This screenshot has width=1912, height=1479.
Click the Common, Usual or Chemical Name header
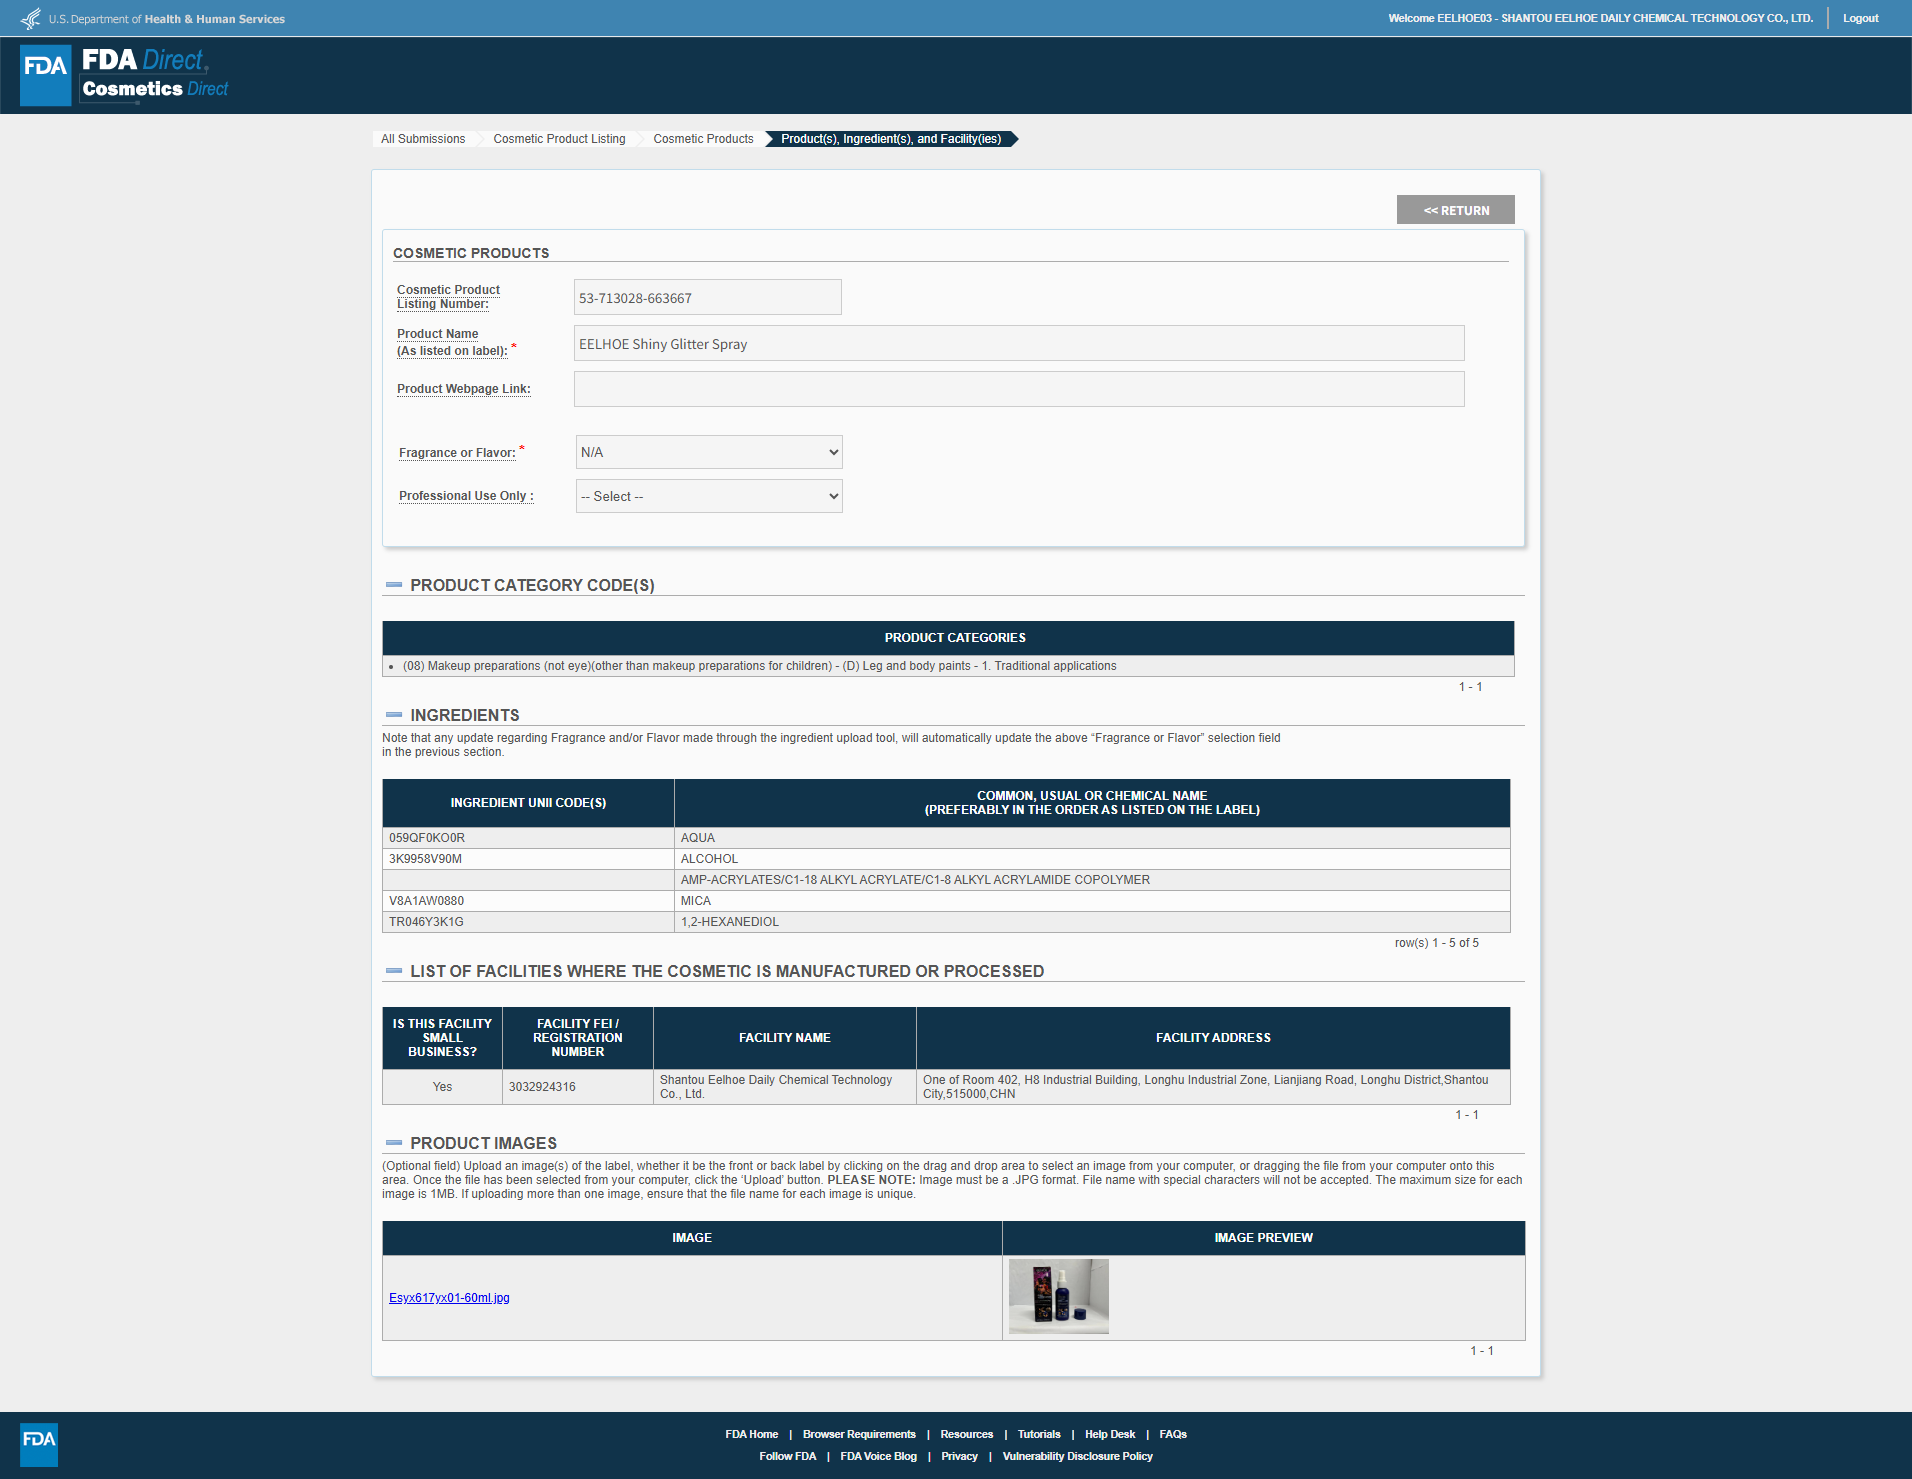coord(1092,803)
